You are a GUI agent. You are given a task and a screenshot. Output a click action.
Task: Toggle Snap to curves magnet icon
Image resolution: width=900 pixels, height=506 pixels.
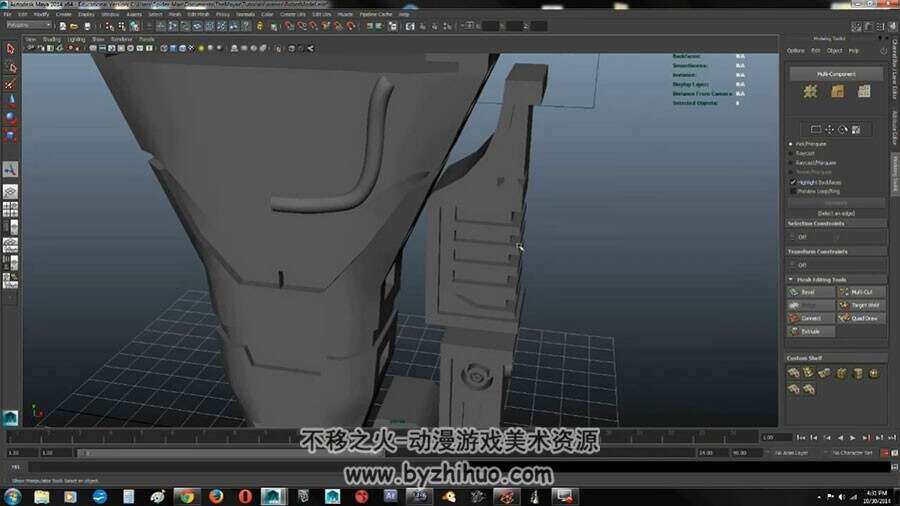point(302,26)
